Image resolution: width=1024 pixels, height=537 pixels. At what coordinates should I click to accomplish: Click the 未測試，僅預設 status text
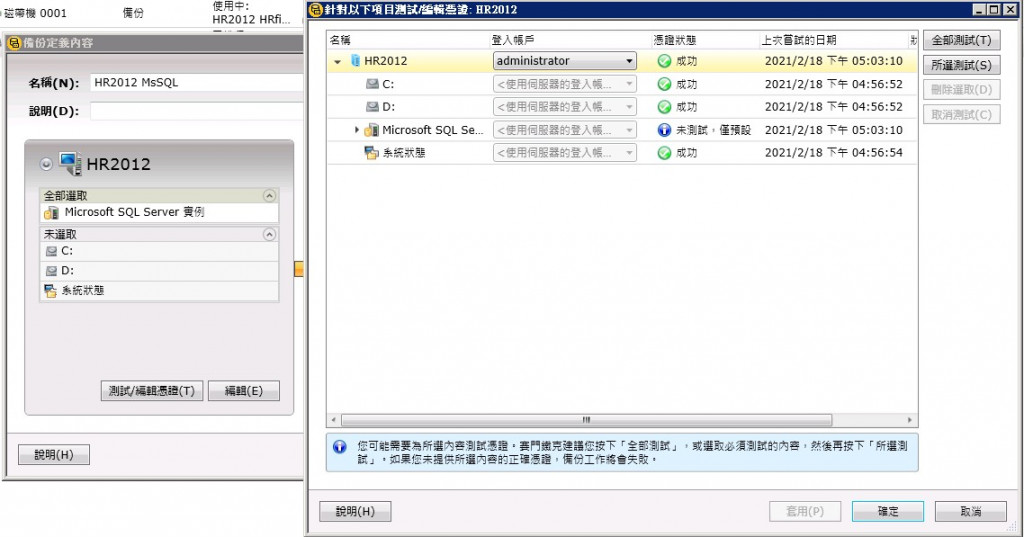click(x=713, y=130)
